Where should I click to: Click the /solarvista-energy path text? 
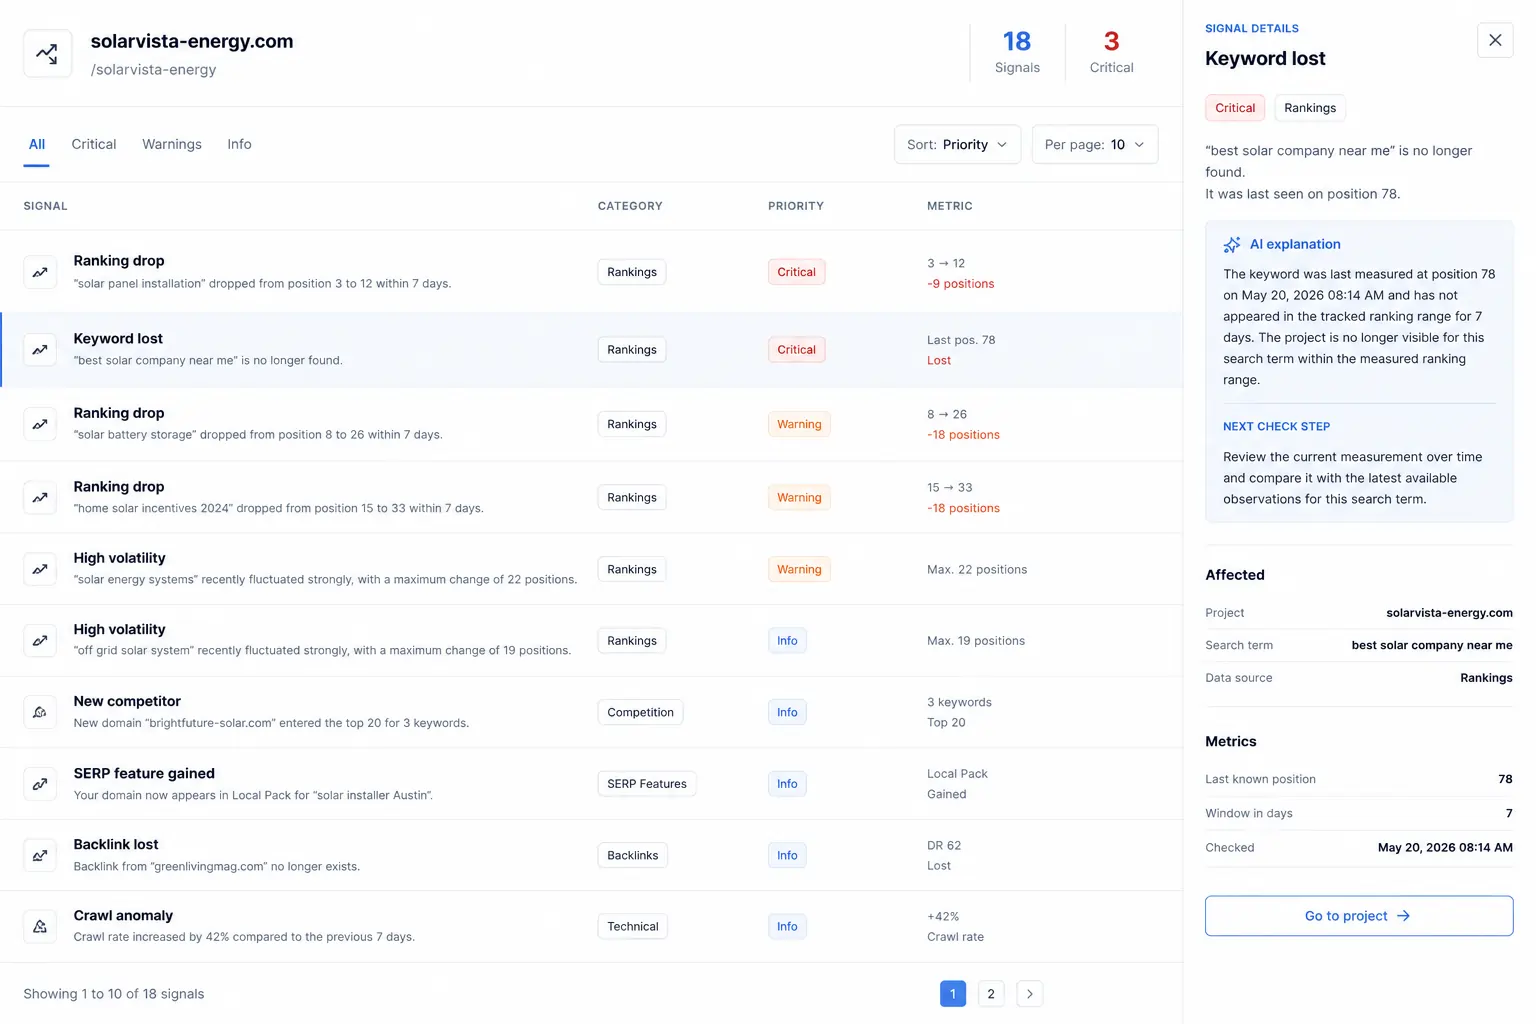pyautogui.click(x=153, y=70)
